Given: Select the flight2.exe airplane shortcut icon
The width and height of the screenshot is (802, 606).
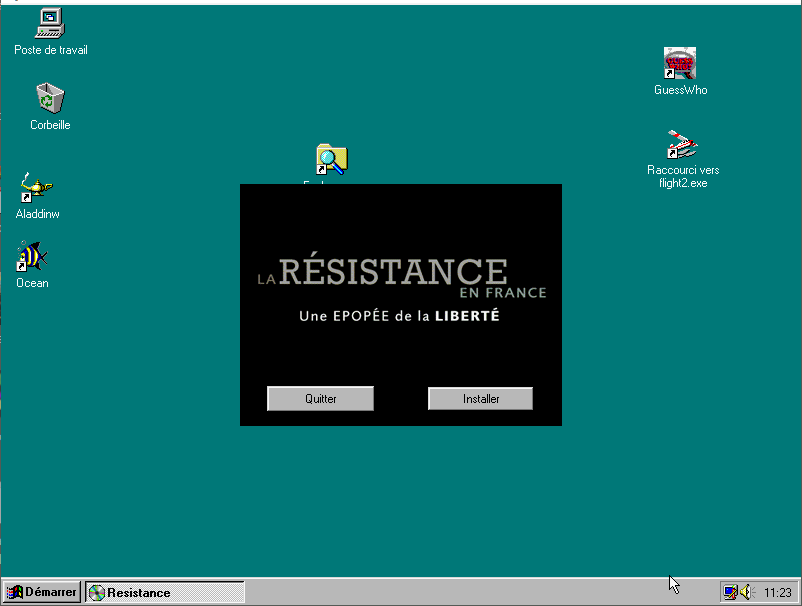Looking at the screenshot, I should coord(682,145).
